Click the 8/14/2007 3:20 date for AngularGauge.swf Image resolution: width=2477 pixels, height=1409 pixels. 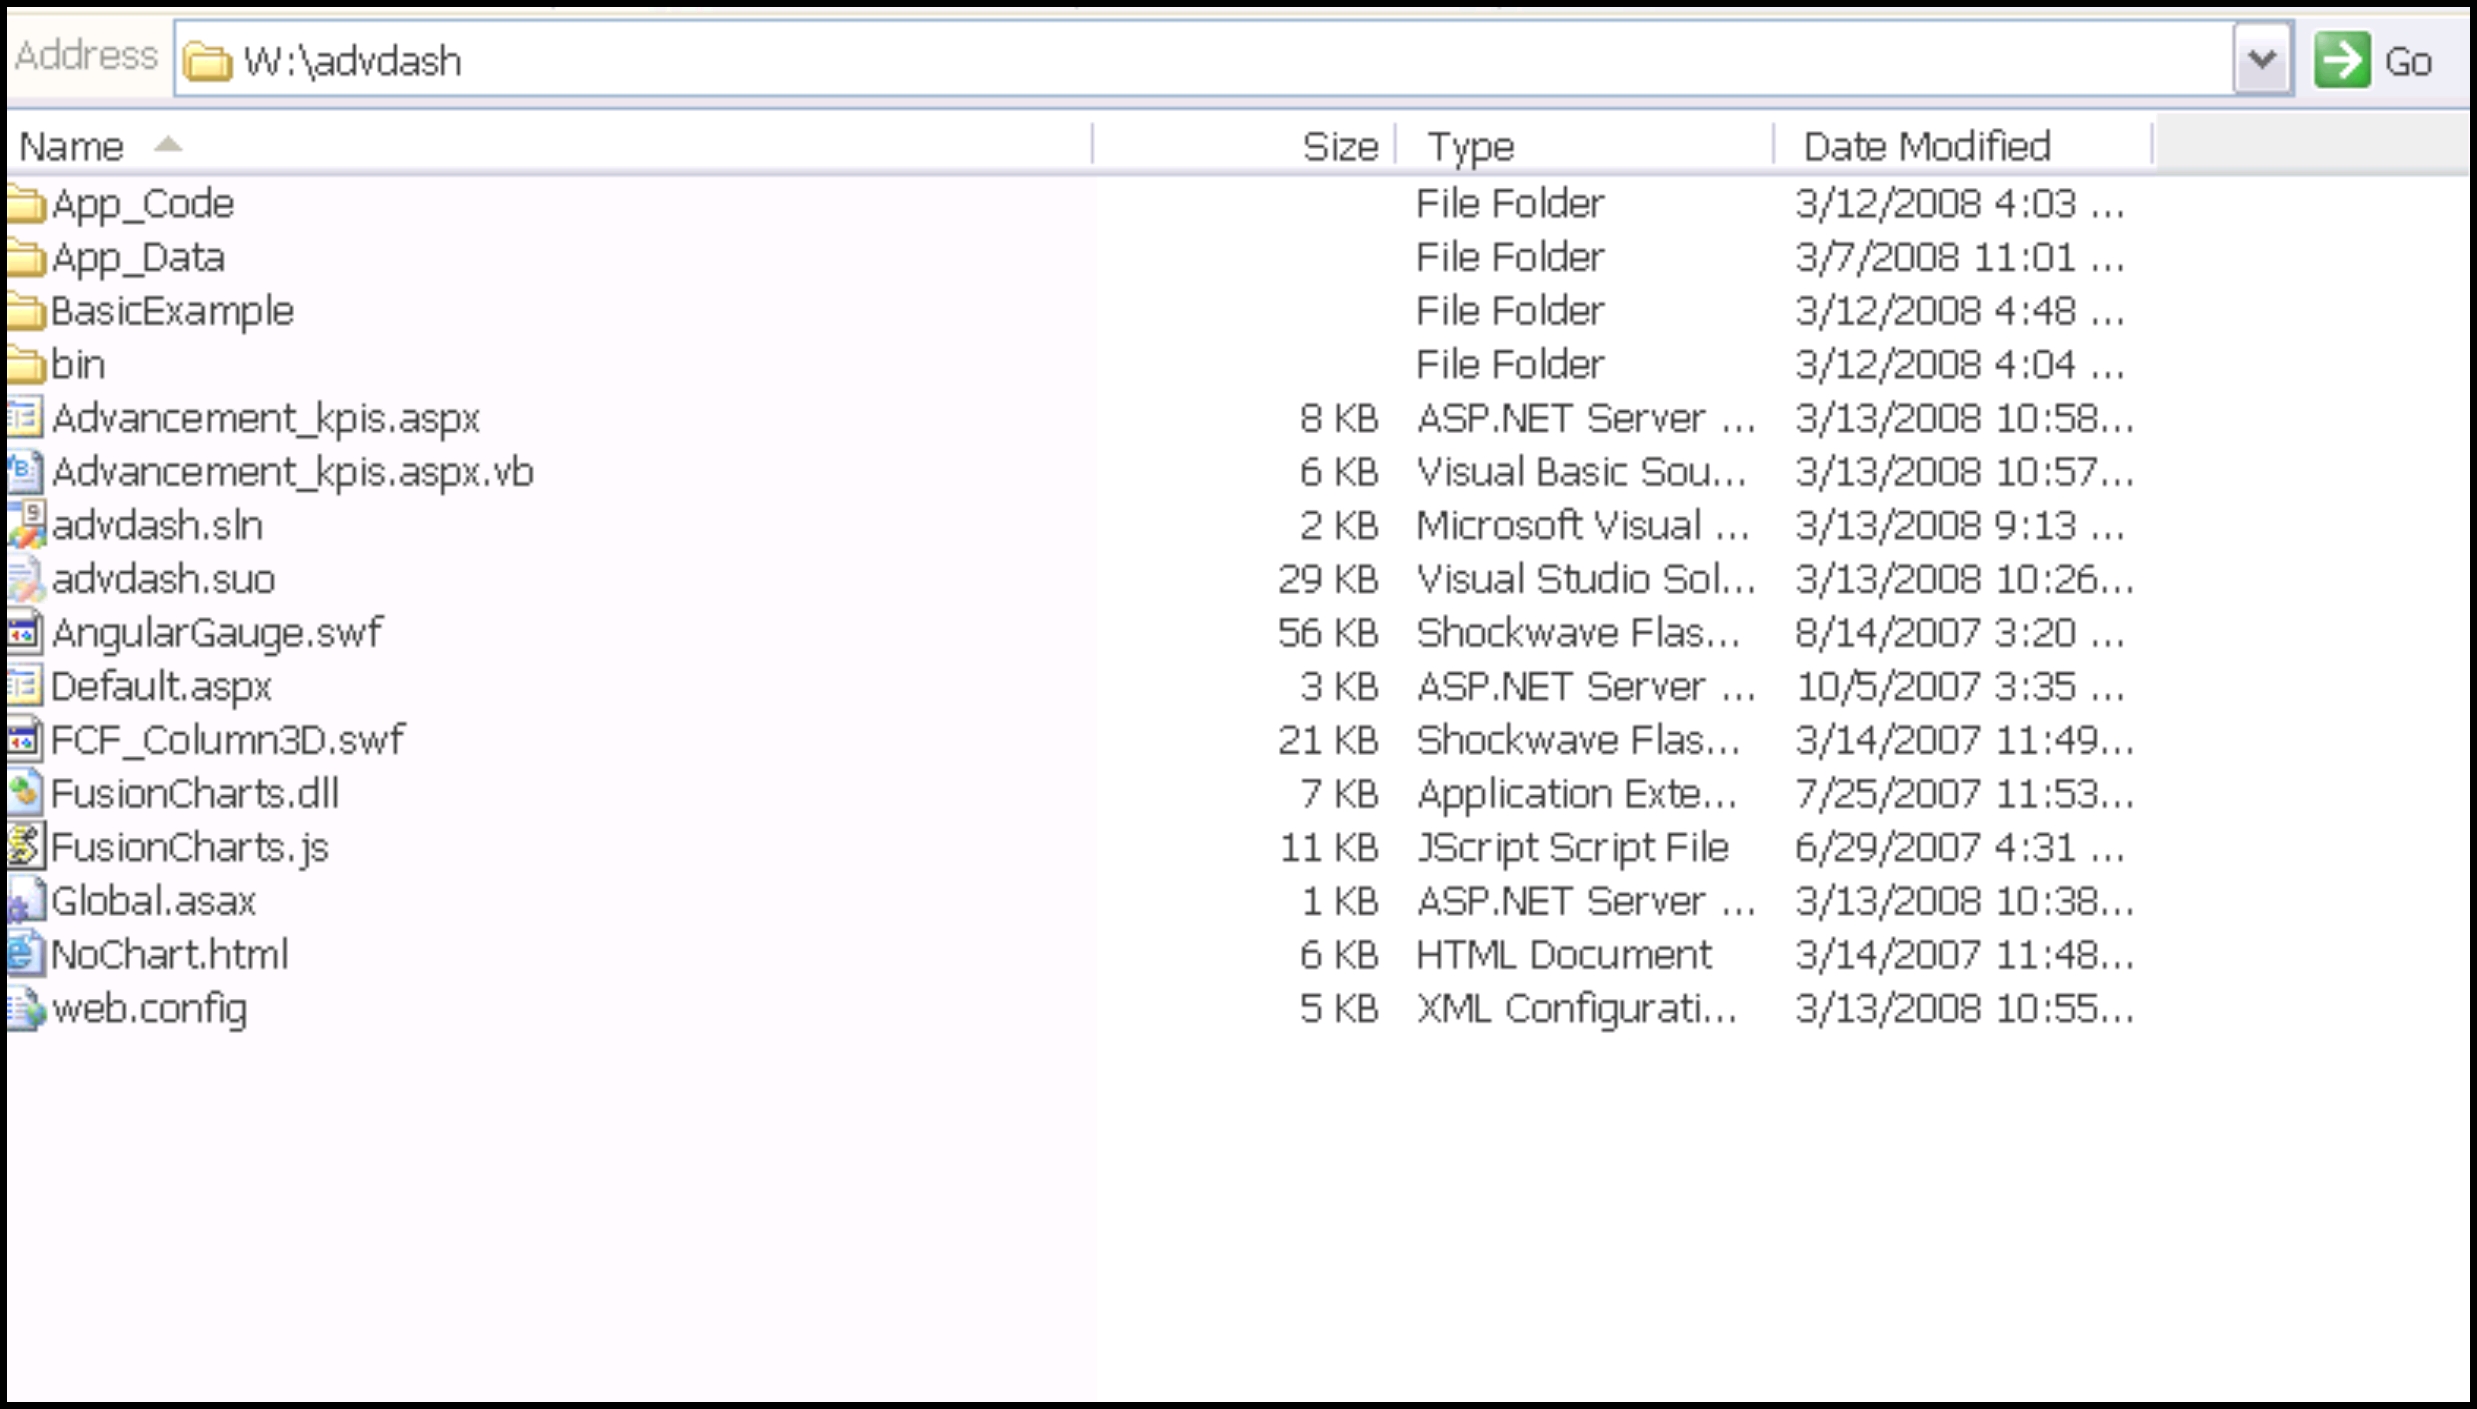click(x=1960, y=634)
